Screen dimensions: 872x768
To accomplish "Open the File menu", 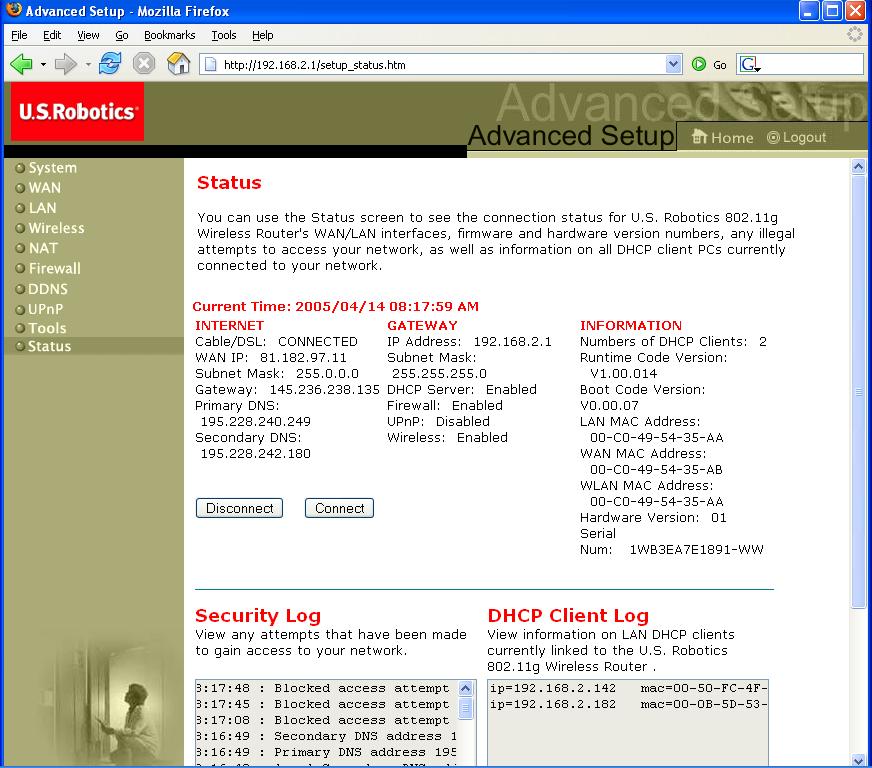I will [19, 35].
